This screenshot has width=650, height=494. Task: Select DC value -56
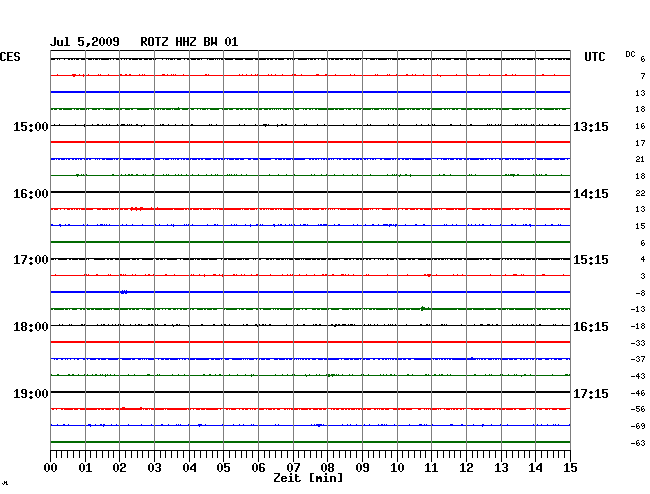coord(638,409)
